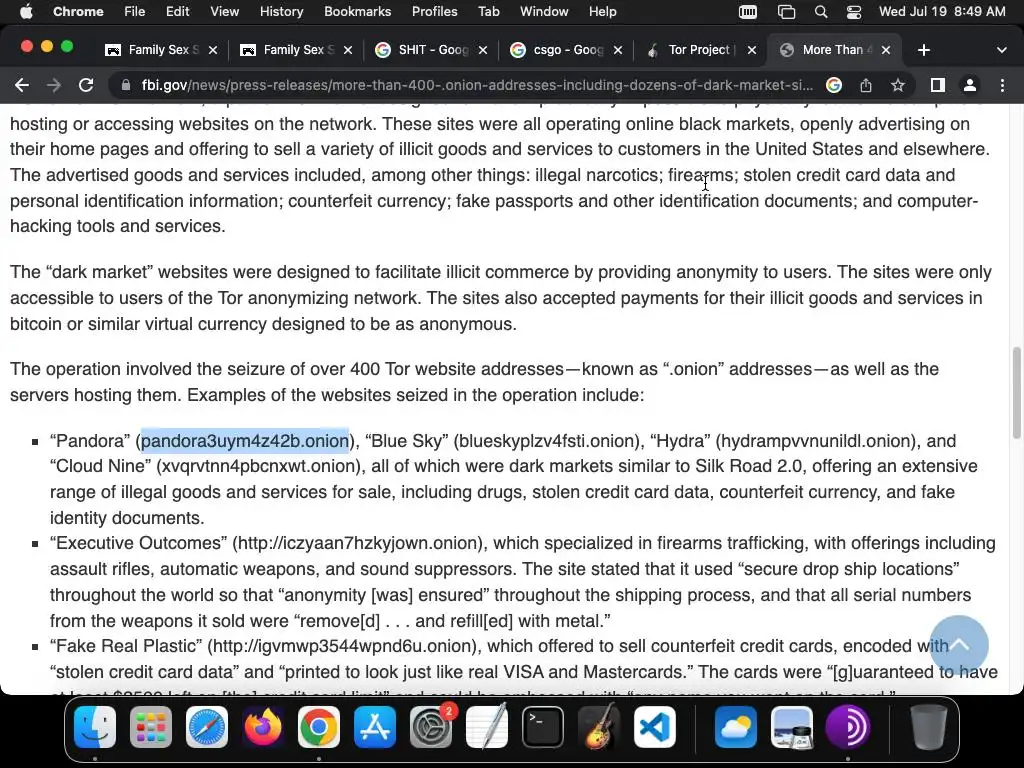Image resolution: width=1024 pixels, height=768 pixels.
Task: Reload the fbi.gov page
Action: coord(86,86)
